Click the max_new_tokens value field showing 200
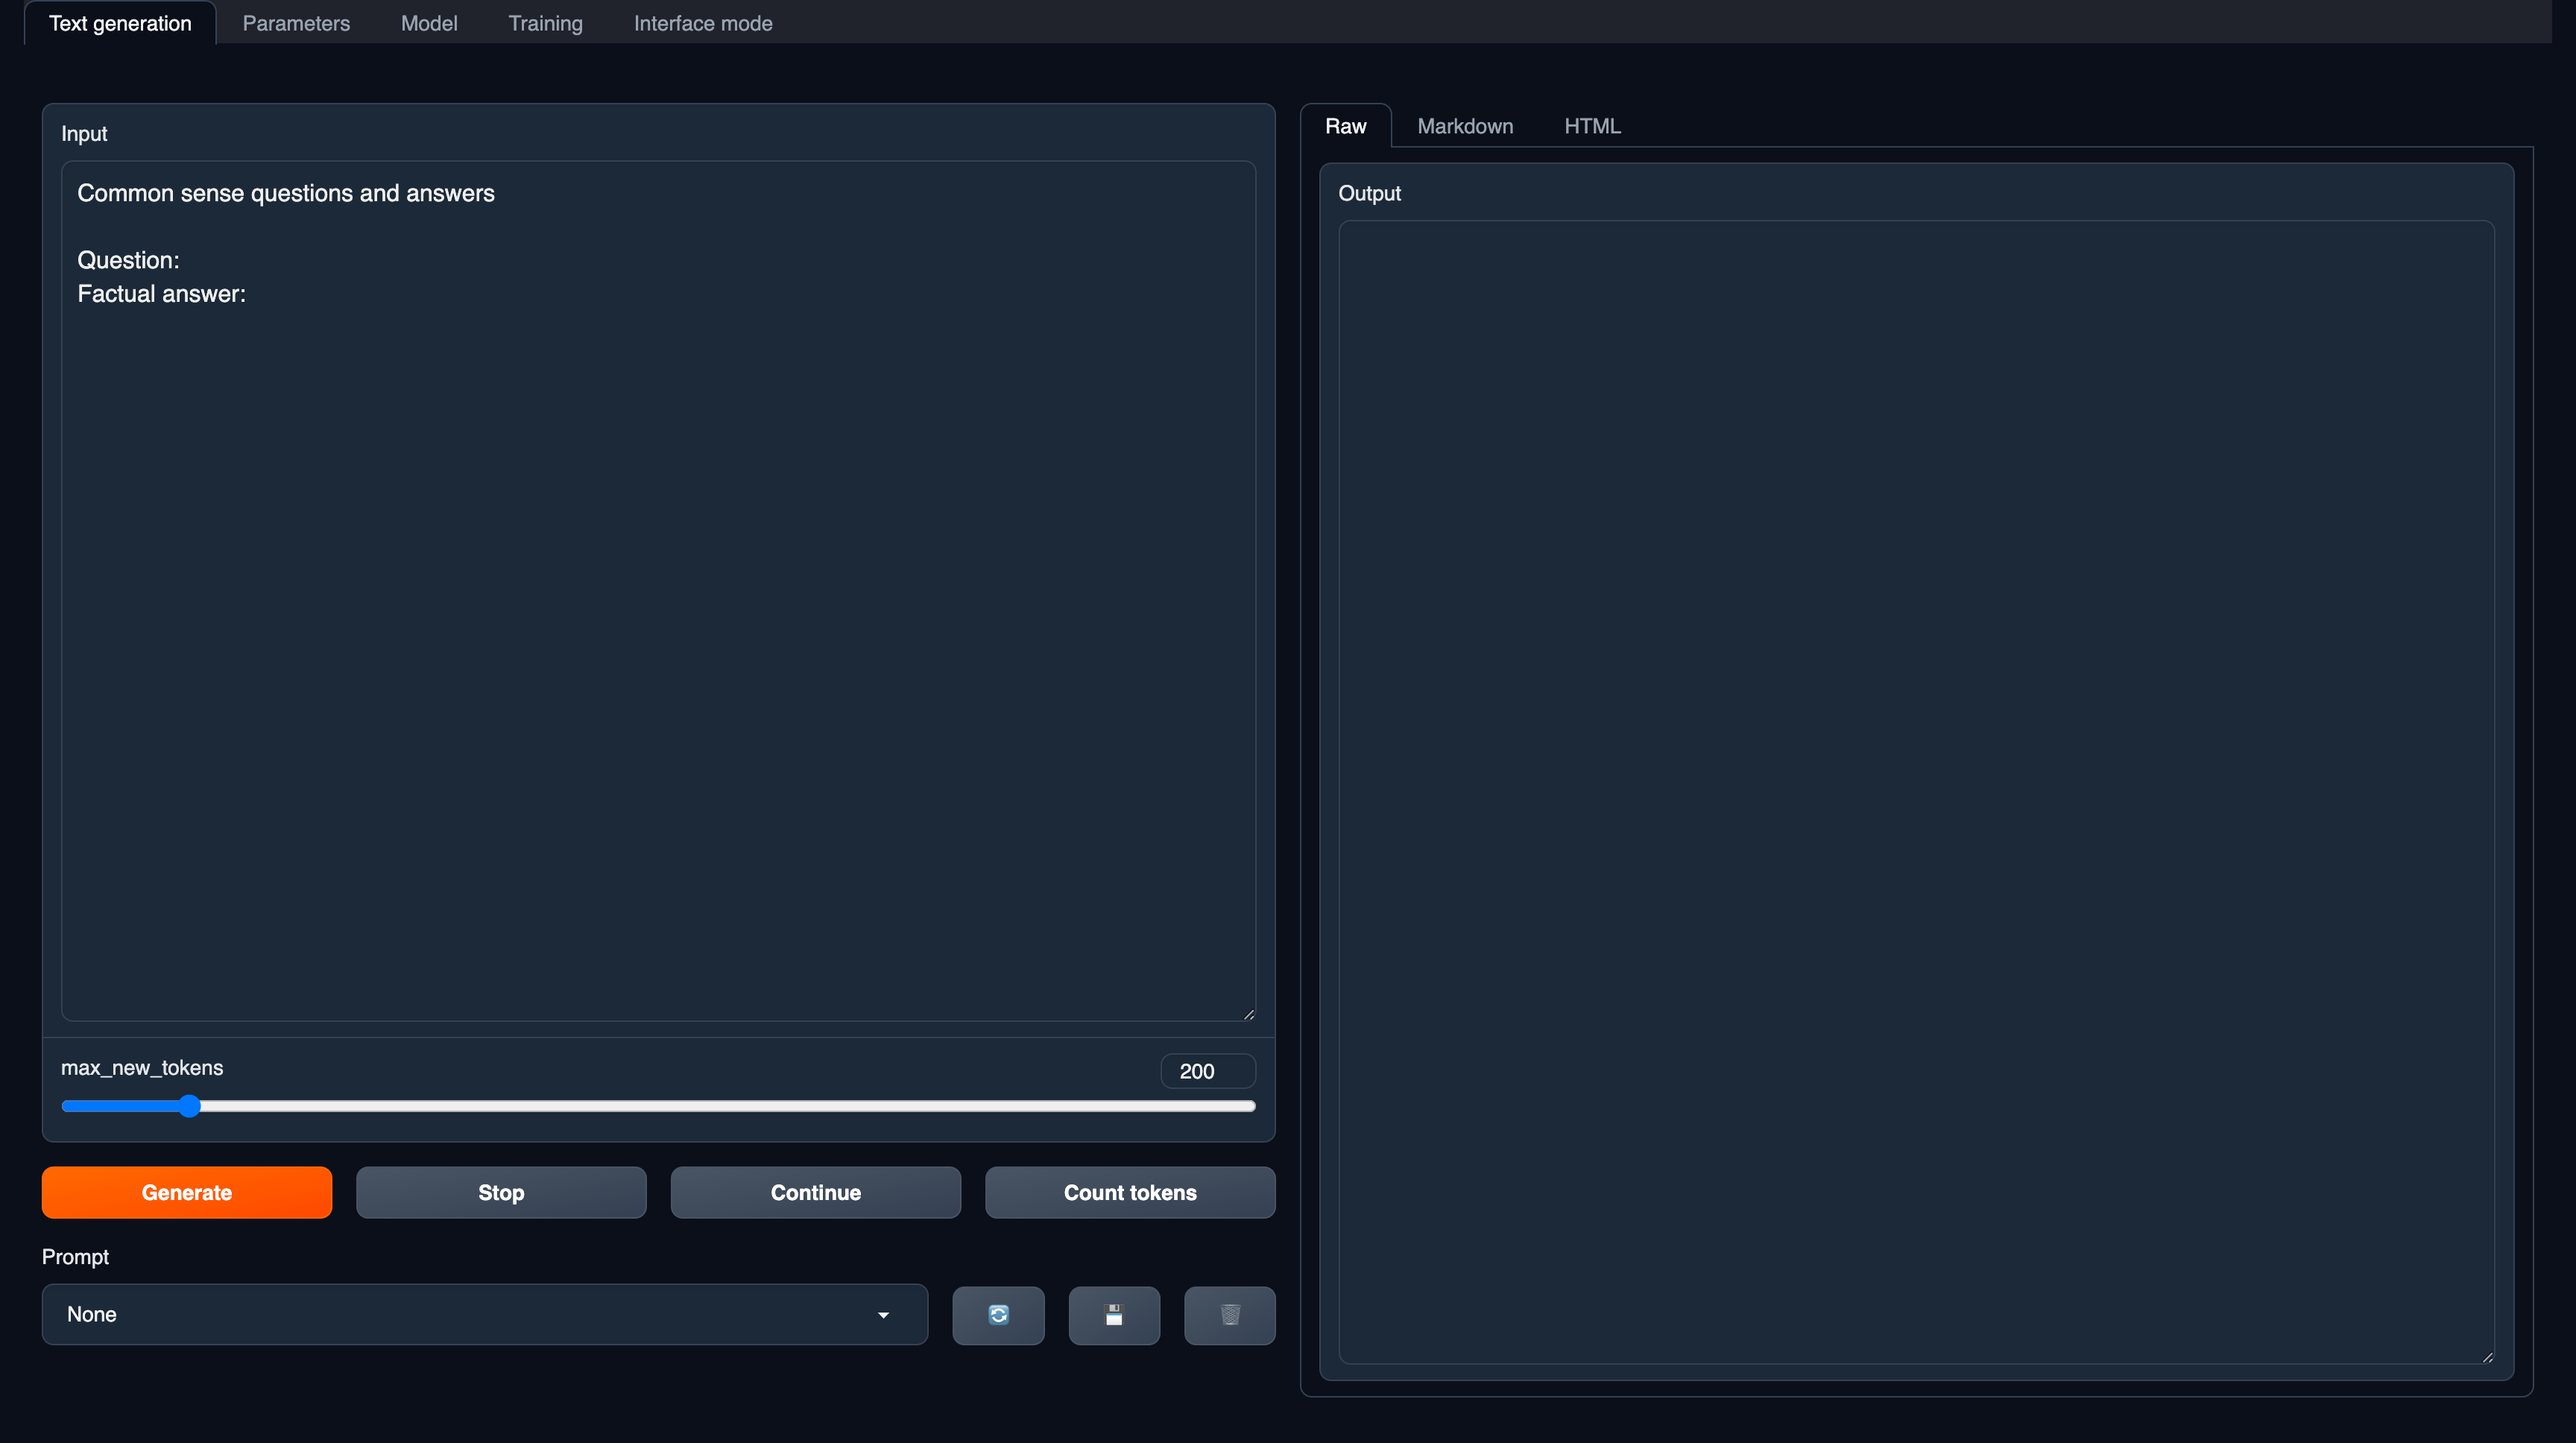The image size is (2576, 1443). click(1206, 1070)
